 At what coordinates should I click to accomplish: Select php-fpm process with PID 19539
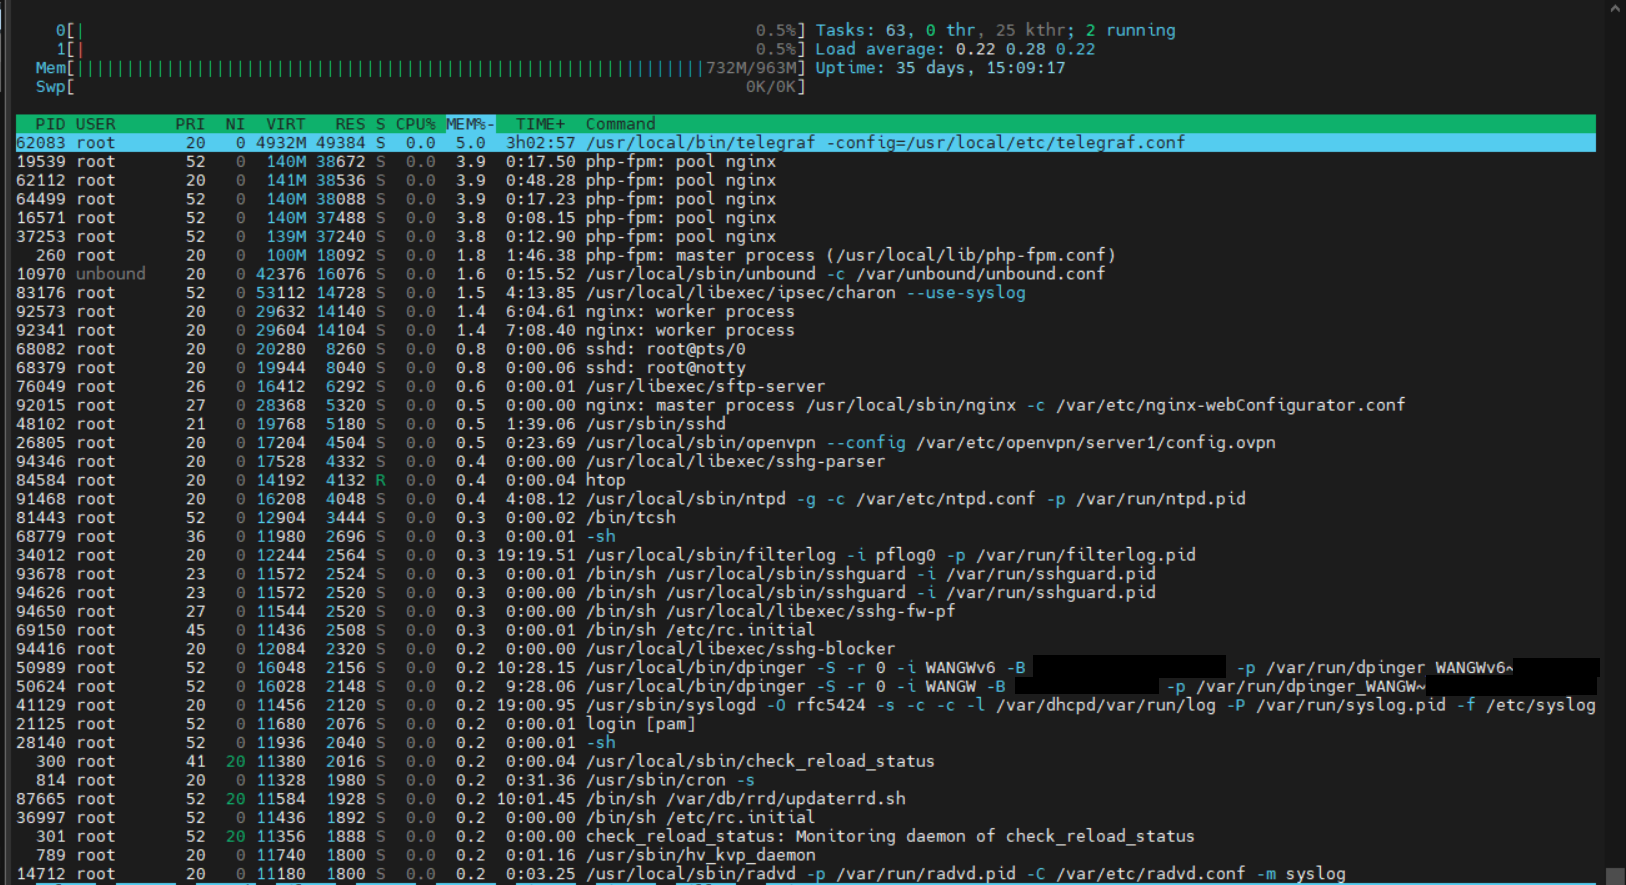(x=805, y=161)
